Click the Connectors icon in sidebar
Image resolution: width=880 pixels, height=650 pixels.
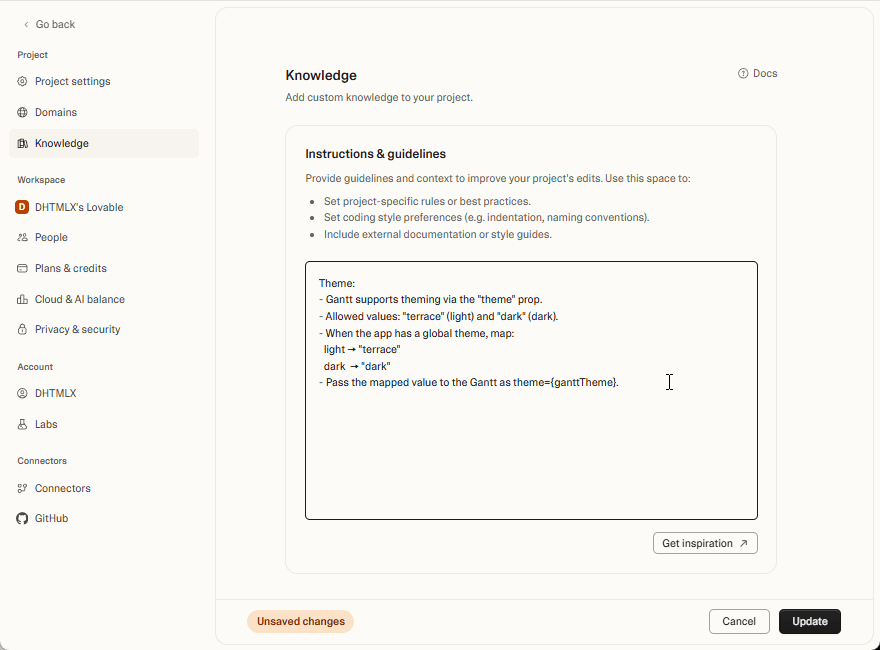21,488
